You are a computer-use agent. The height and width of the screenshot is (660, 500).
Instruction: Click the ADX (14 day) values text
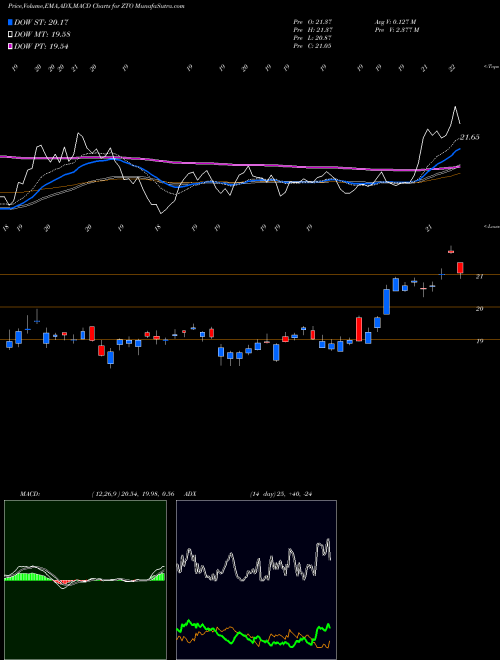[x=281, y=494]
